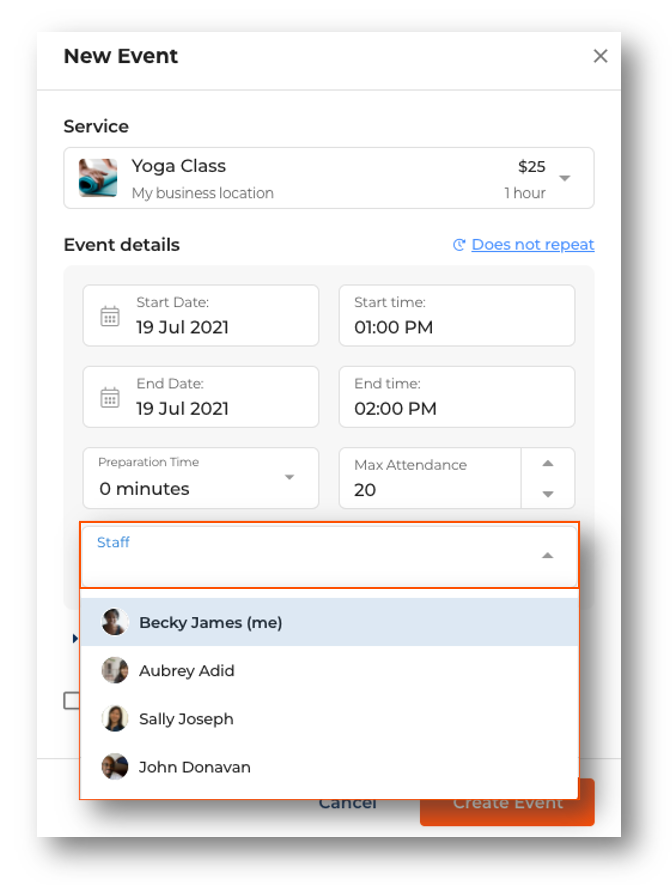Click Aubrey Adid avatar picture
Image resolution: width=672 pixels, height=885 pixels.
(115, 670)
